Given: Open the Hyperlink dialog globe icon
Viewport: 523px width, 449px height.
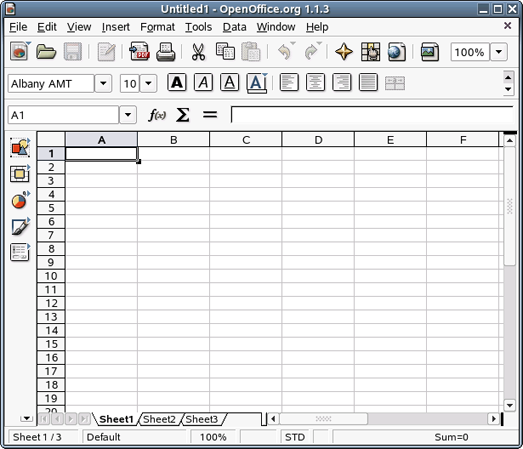Looking at the screenshot, I should 397,52.
